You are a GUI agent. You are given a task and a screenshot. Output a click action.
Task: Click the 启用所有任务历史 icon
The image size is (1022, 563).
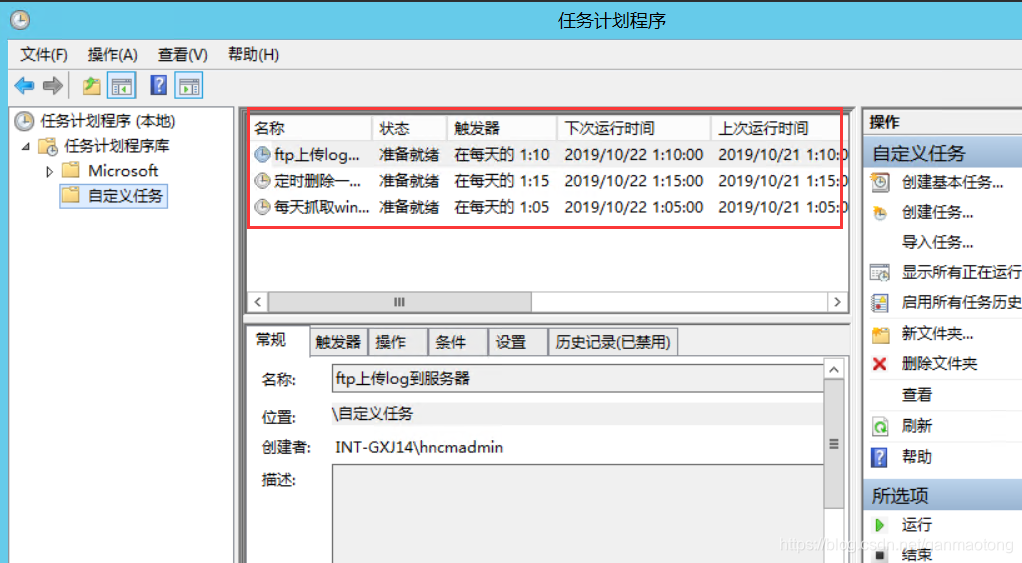click(x=880, y=302)
